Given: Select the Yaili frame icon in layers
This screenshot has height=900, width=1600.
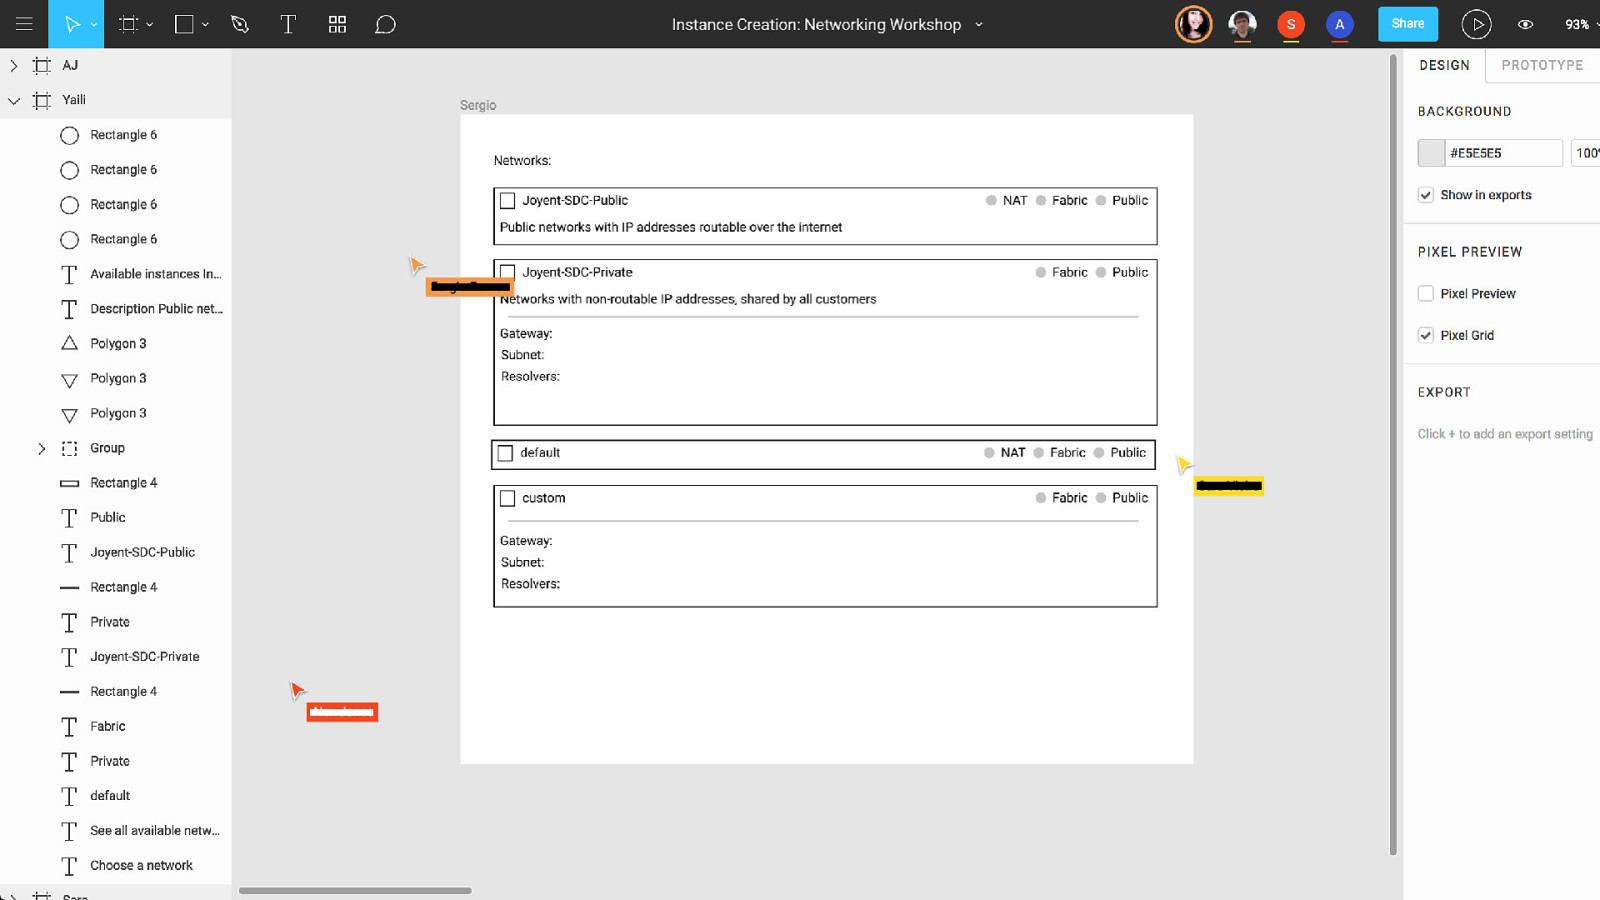Looking at the screenshot, I should point(41,100).
